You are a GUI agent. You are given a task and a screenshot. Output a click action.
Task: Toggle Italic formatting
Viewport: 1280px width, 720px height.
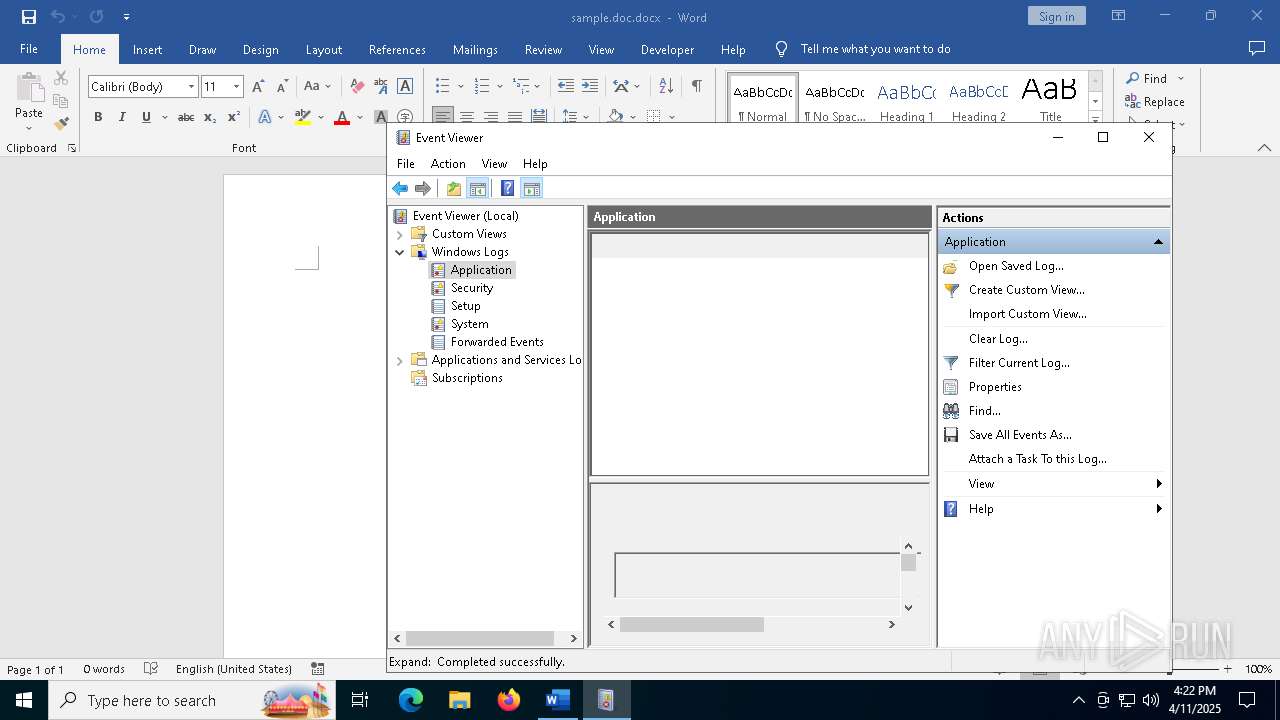tap(122, 117)
